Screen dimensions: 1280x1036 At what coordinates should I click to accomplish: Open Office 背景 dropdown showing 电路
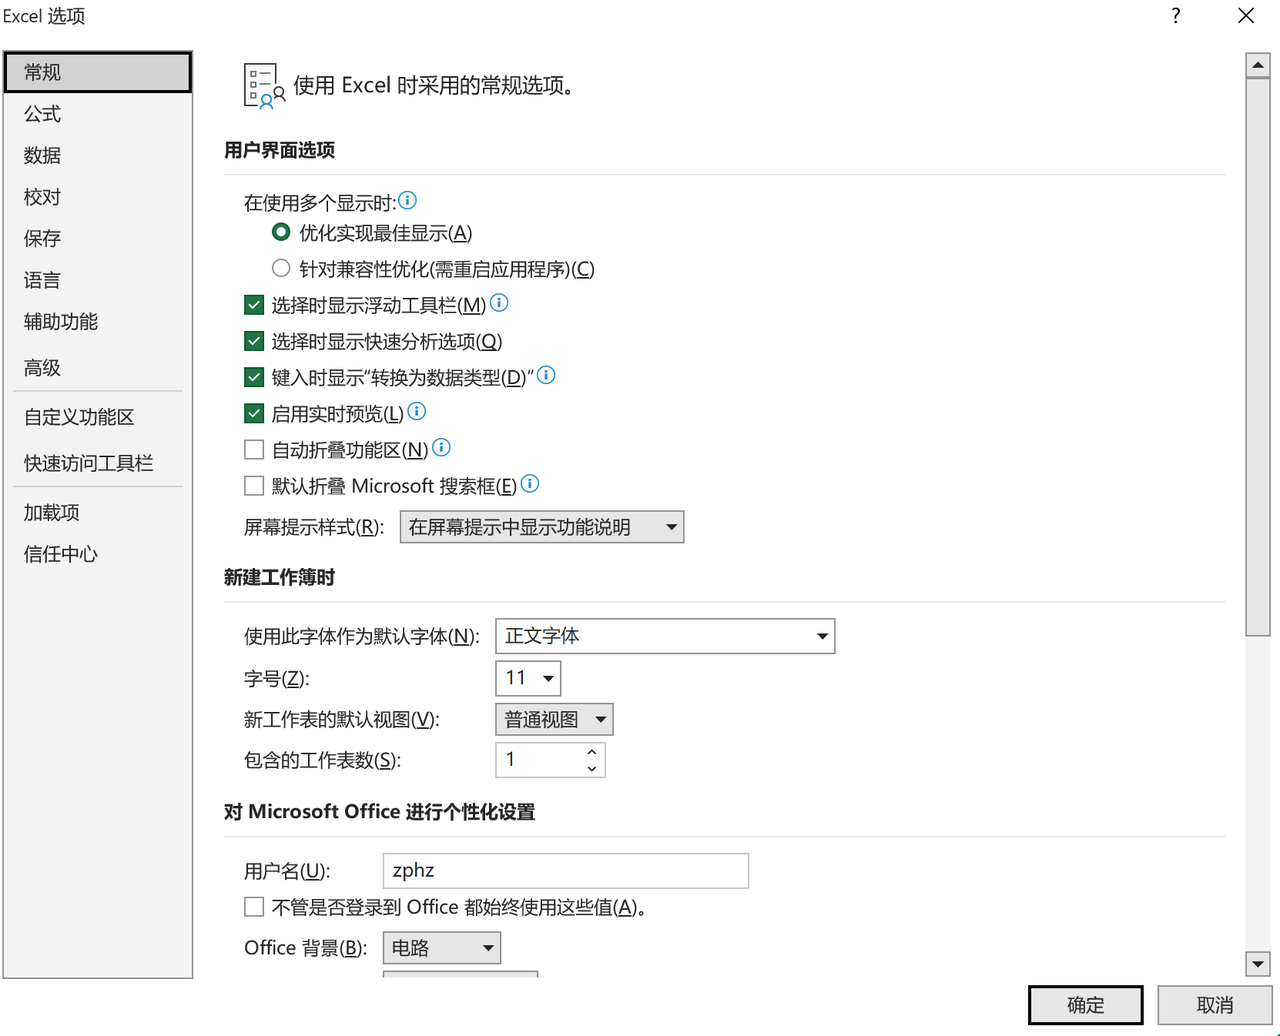click(x=441, y=948)
